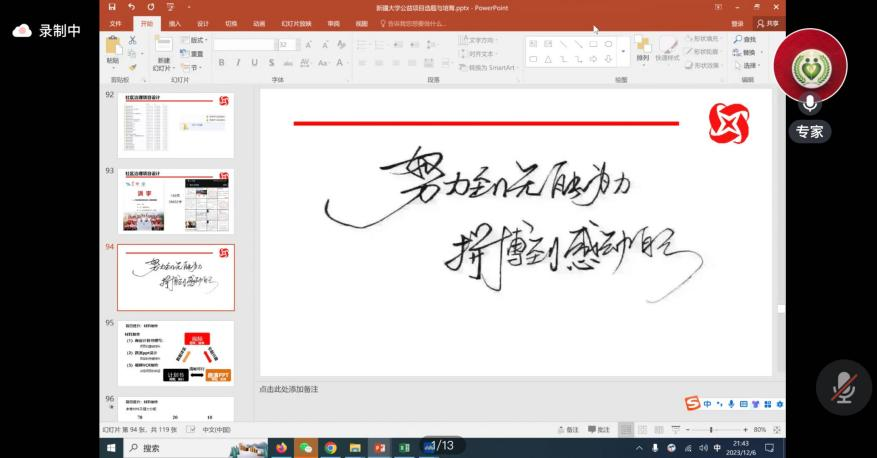Open the Select (选择) dropdown in editing group
This screenshot has width=877, height=458.
(748, 66)
